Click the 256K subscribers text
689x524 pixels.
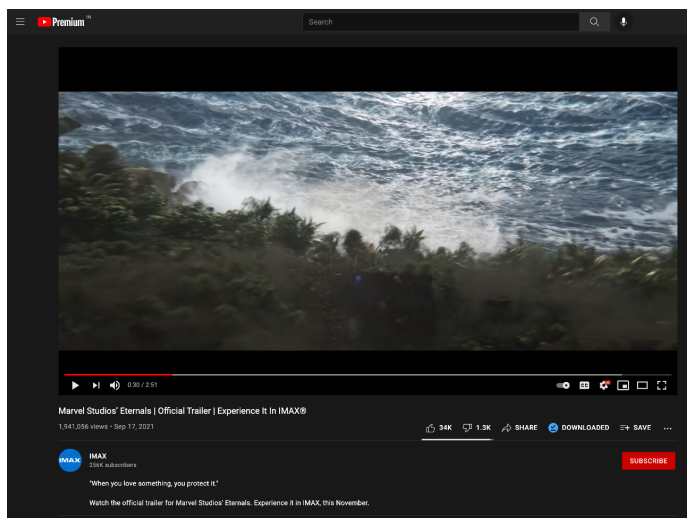[113, 465]
